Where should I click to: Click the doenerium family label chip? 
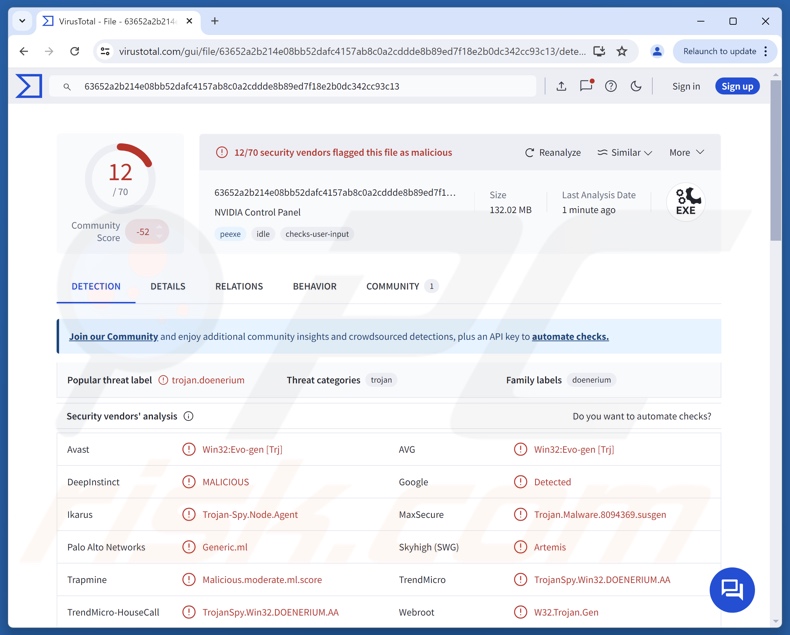(x=591, y=379)
